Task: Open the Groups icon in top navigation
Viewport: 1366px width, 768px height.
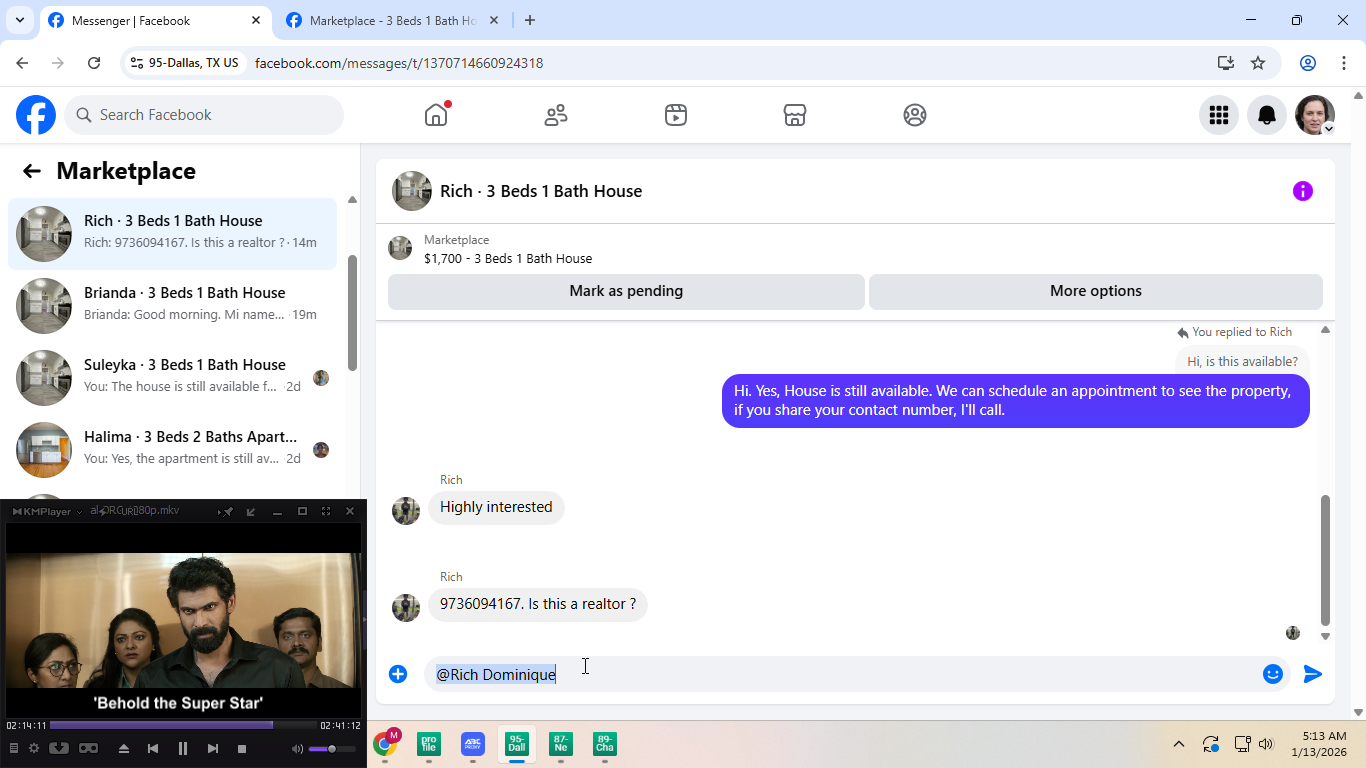Action: pos(915,114)
